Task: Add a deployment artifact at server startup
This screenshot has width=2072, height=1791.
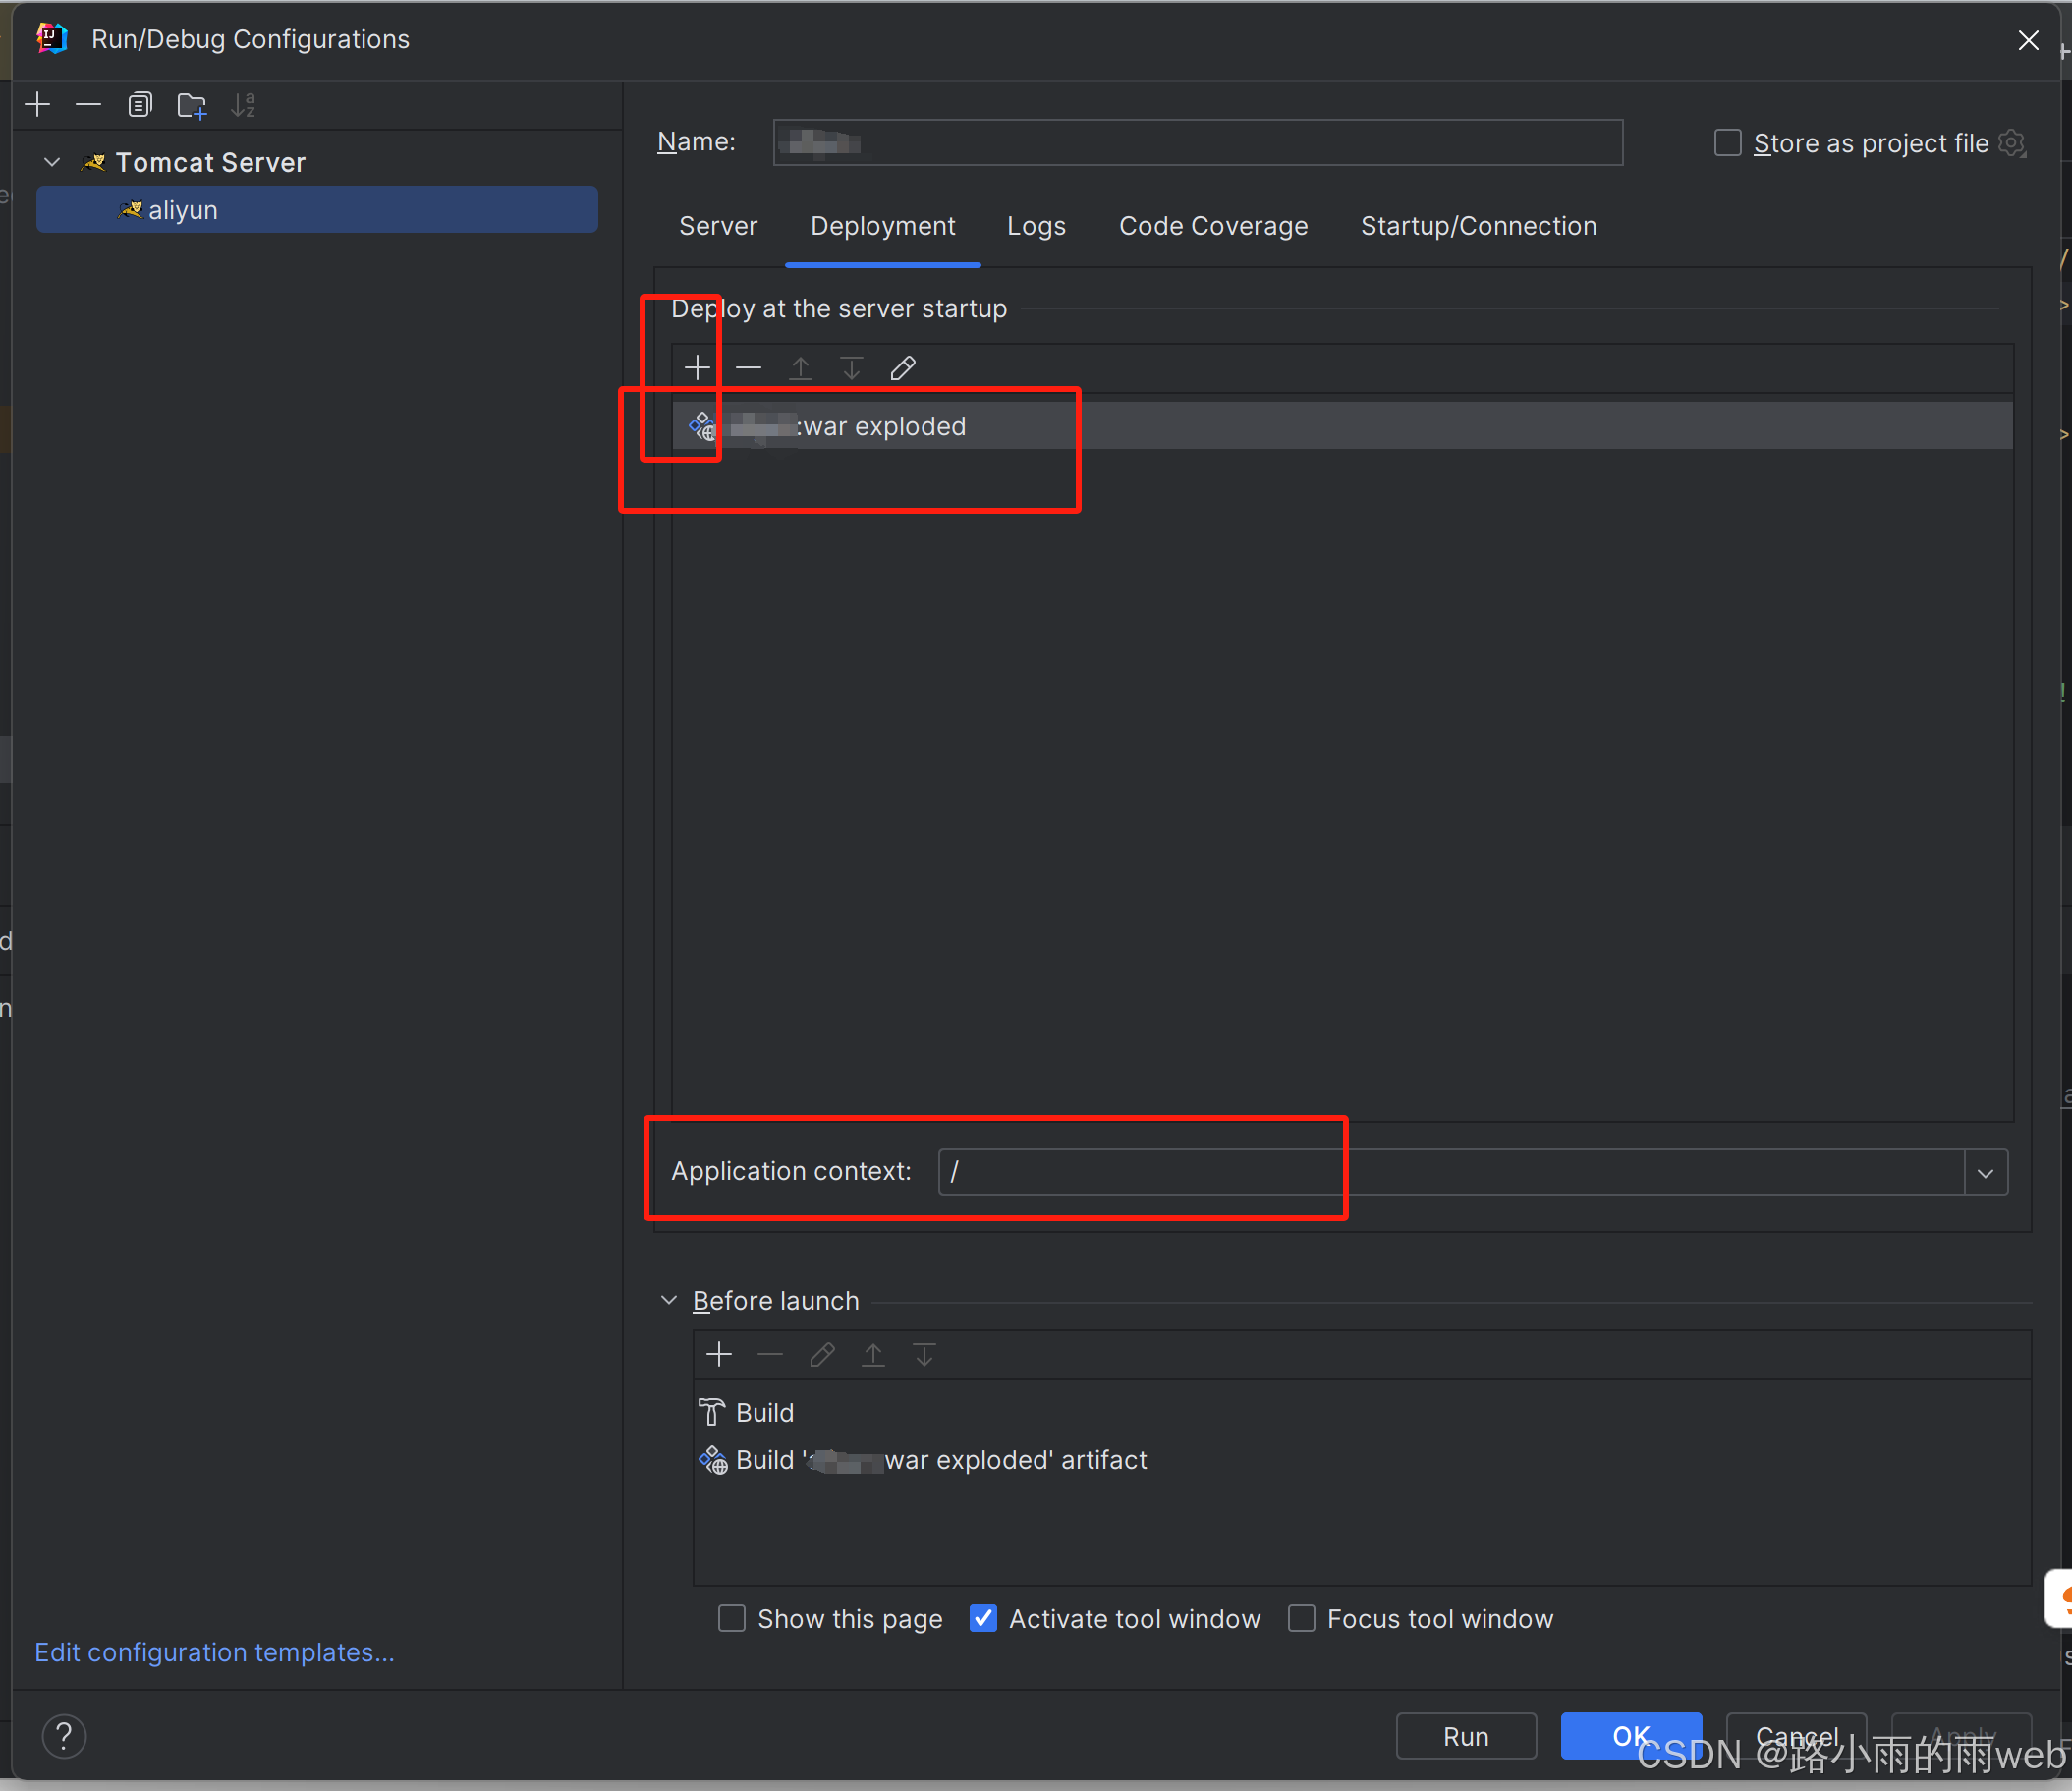Action: coord(697,368)
